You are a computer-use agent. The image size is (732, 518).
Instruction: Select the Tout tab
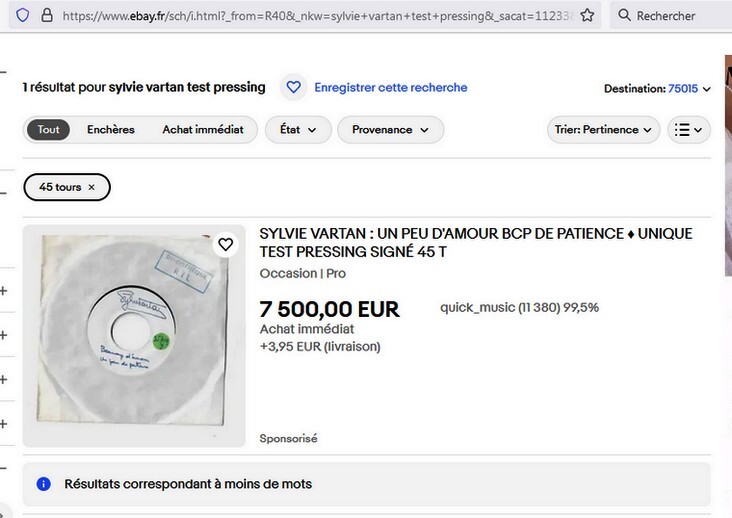click(x=48, y=130)
